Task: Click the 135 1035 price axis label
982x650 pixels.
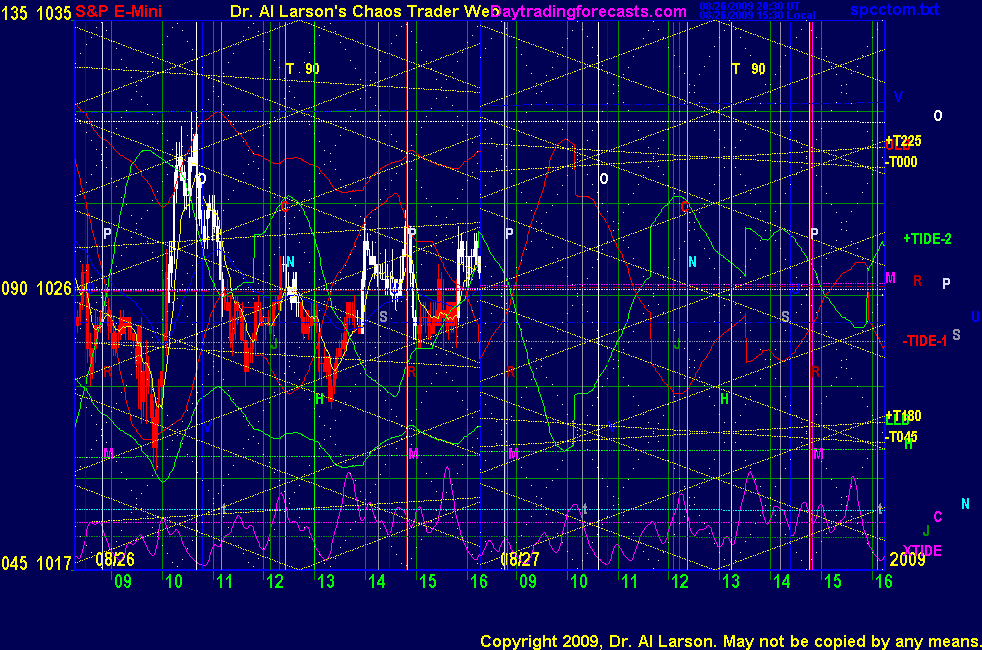Action: coord(36,11)
